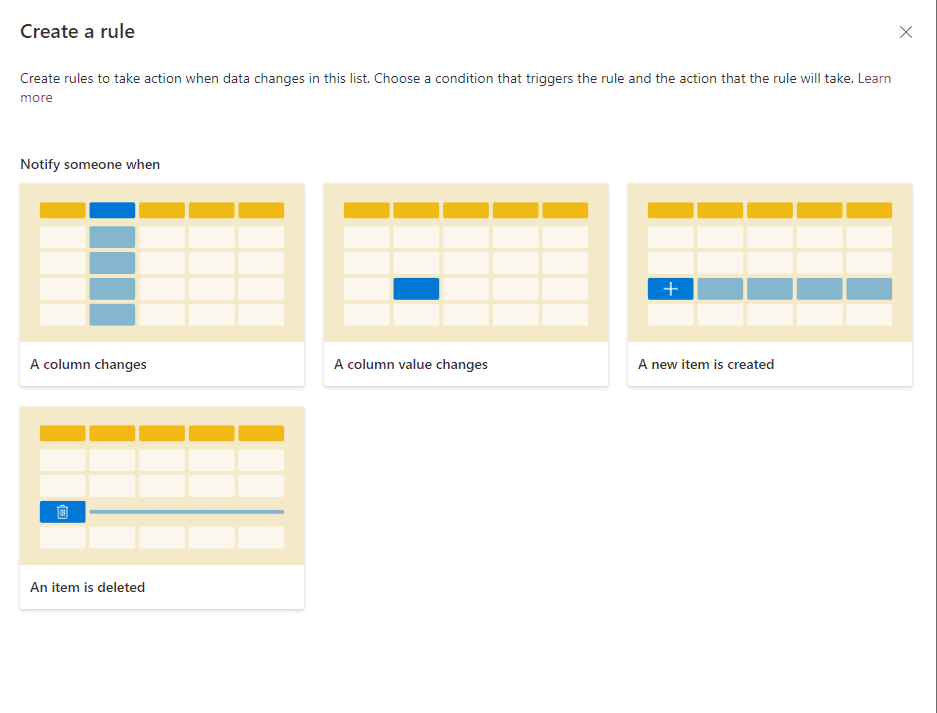Click the 'Create a rule' heading
Image resolution: width=937 pixels, height=713 pixels.
77,31
